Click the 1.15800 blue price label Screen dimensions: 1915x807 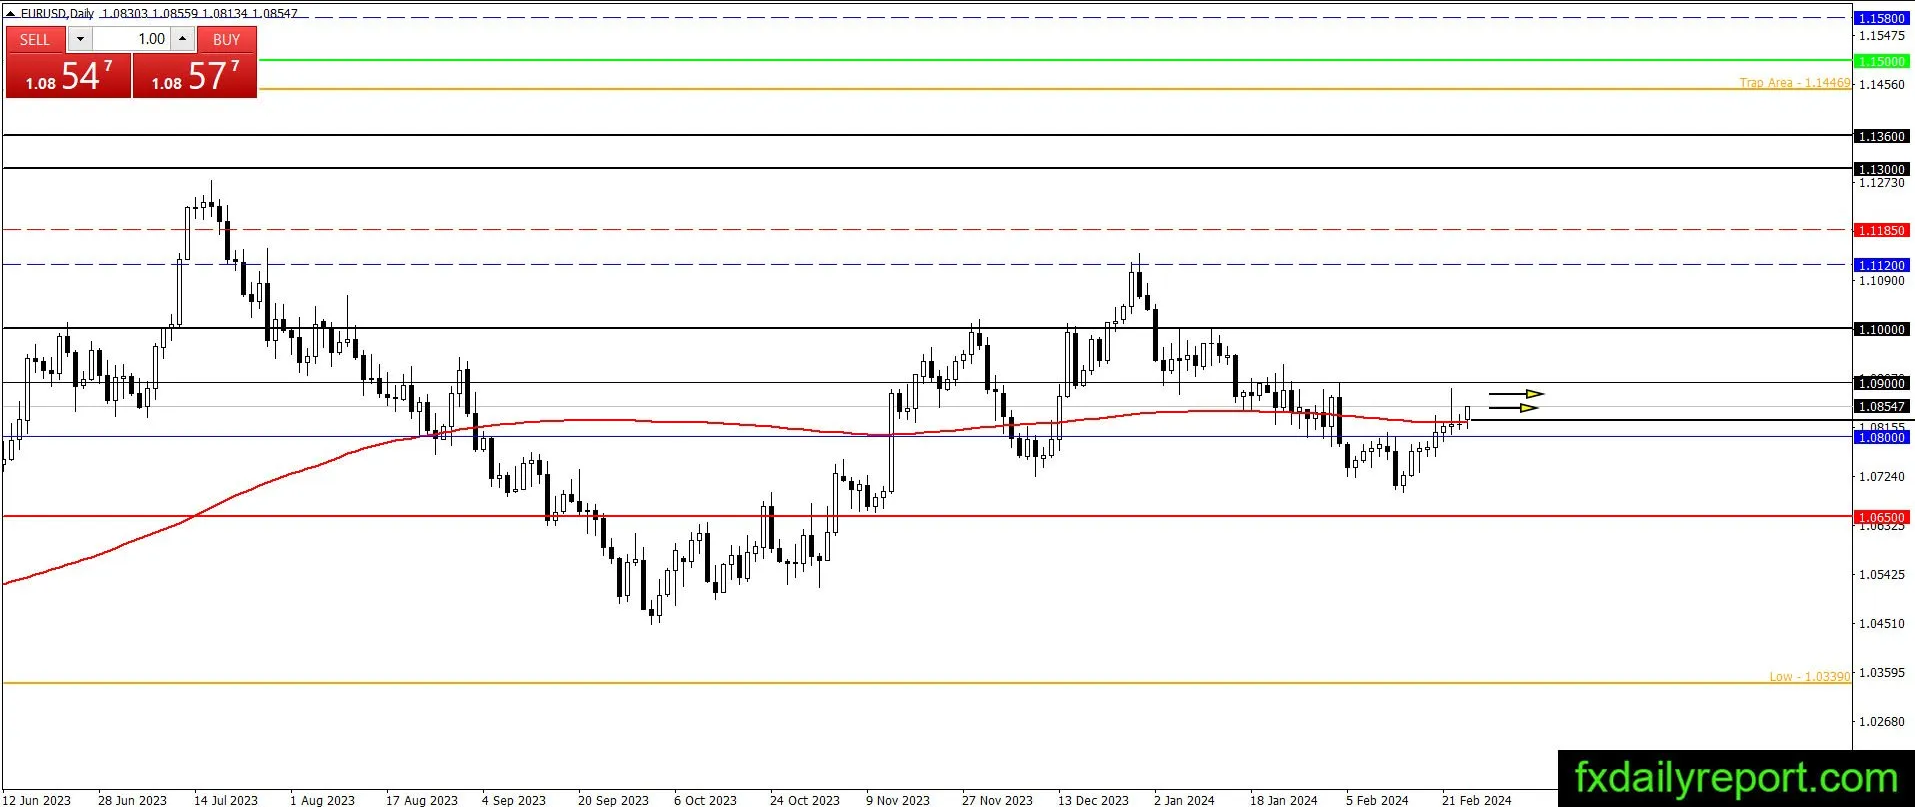1881,18
